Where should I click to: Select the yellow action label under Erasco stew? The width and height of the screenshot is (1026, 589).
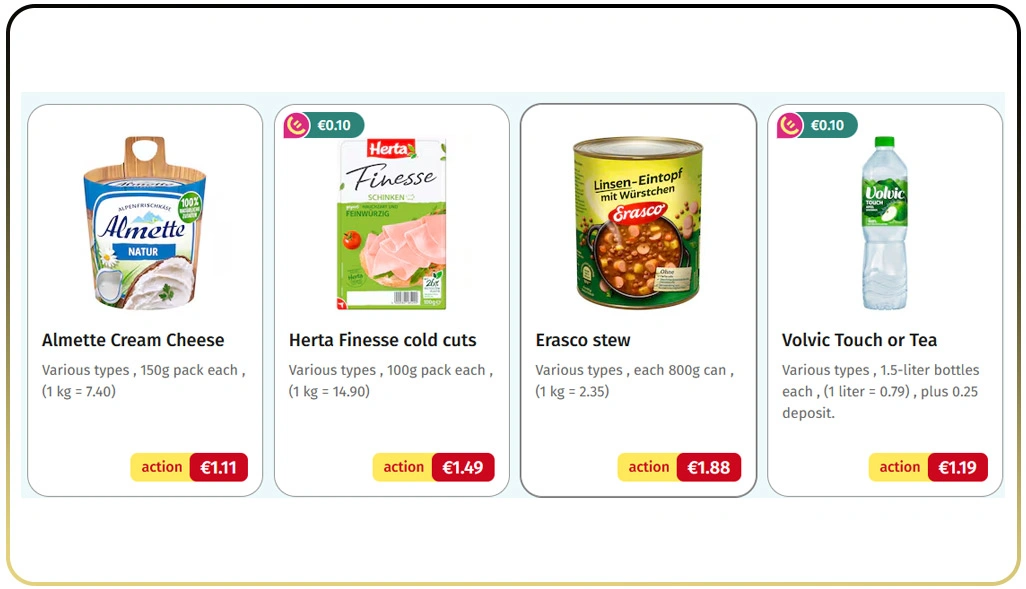click(x=648, y=466)
